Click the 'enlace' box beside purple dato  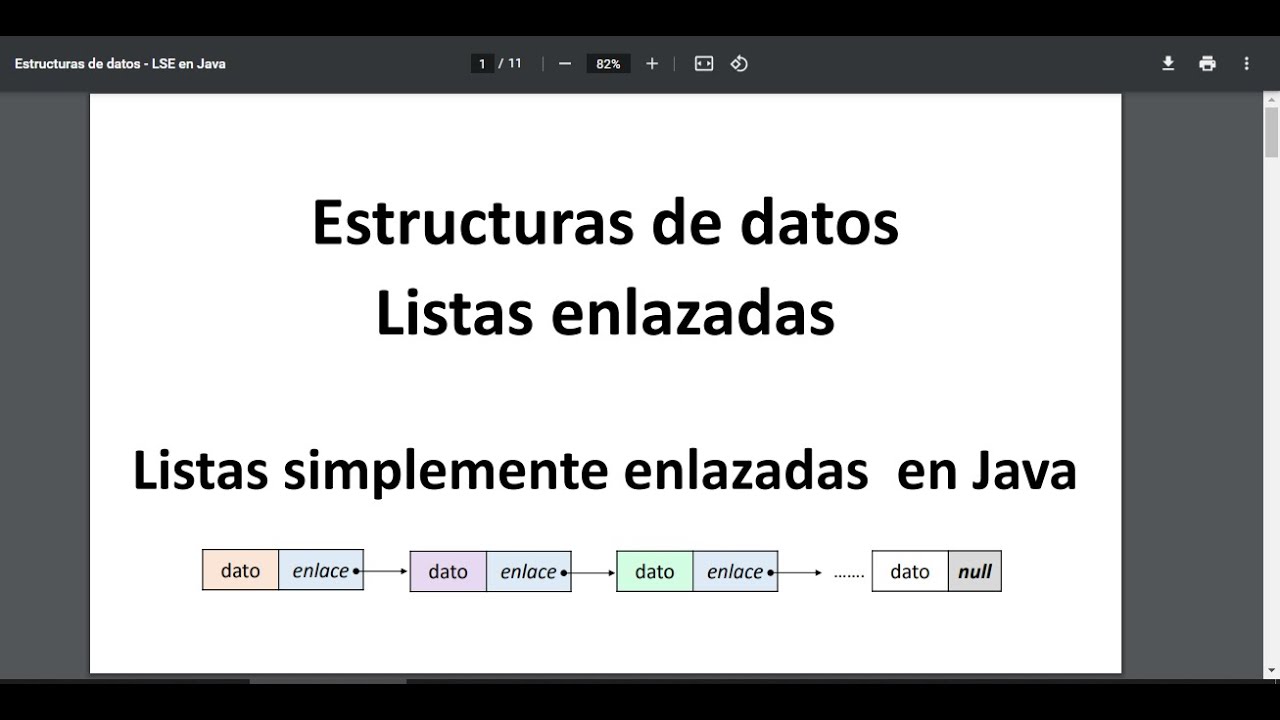[x=529, y=571]
